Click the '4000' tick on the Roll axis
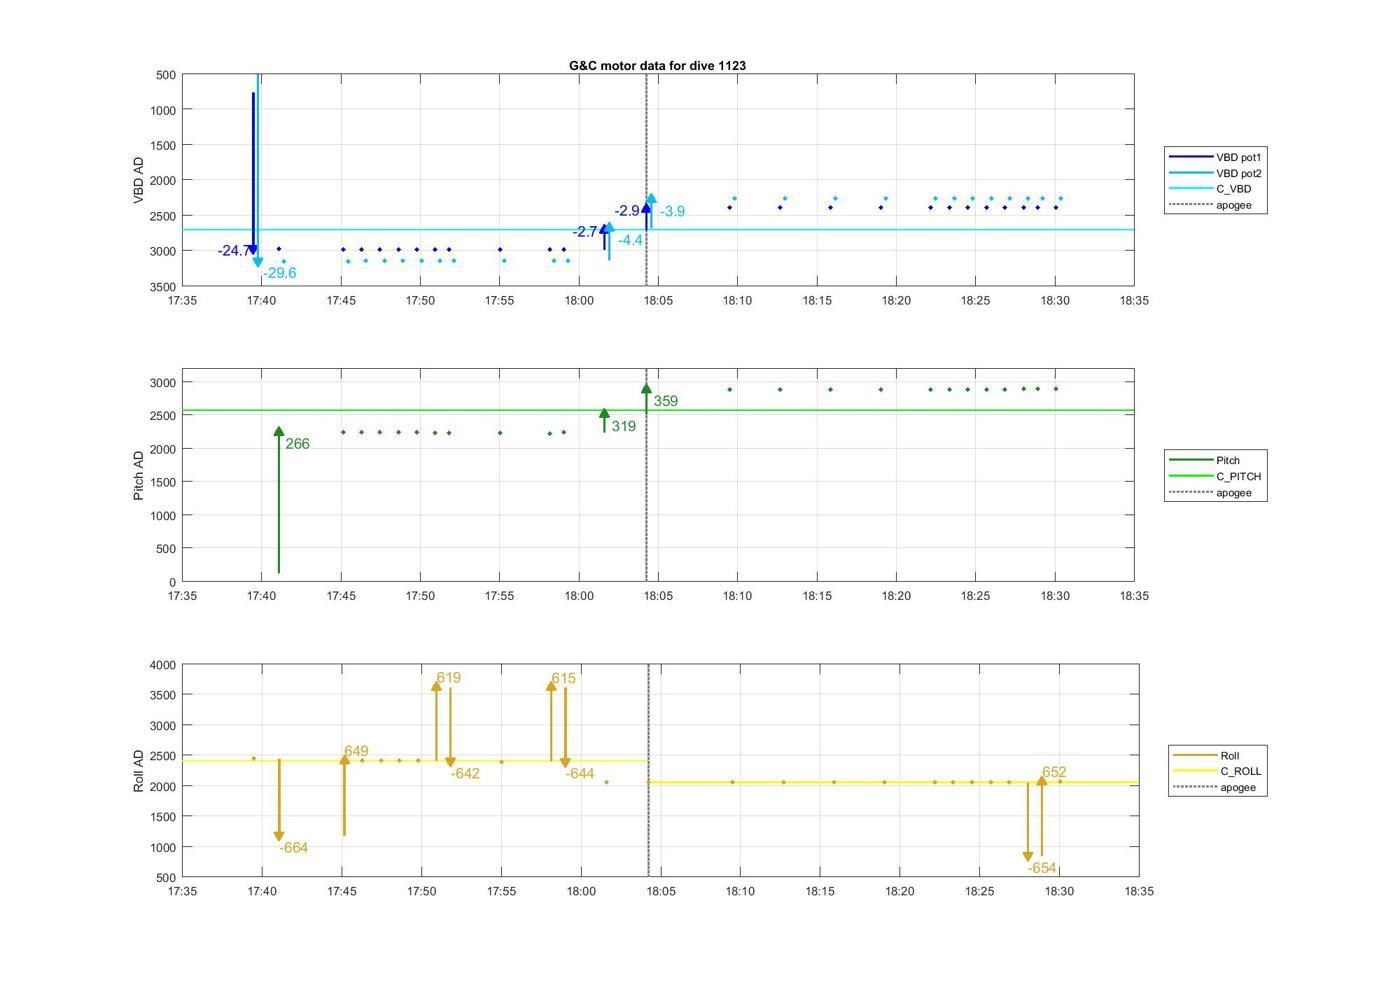1400x986 pixels. 162,665
